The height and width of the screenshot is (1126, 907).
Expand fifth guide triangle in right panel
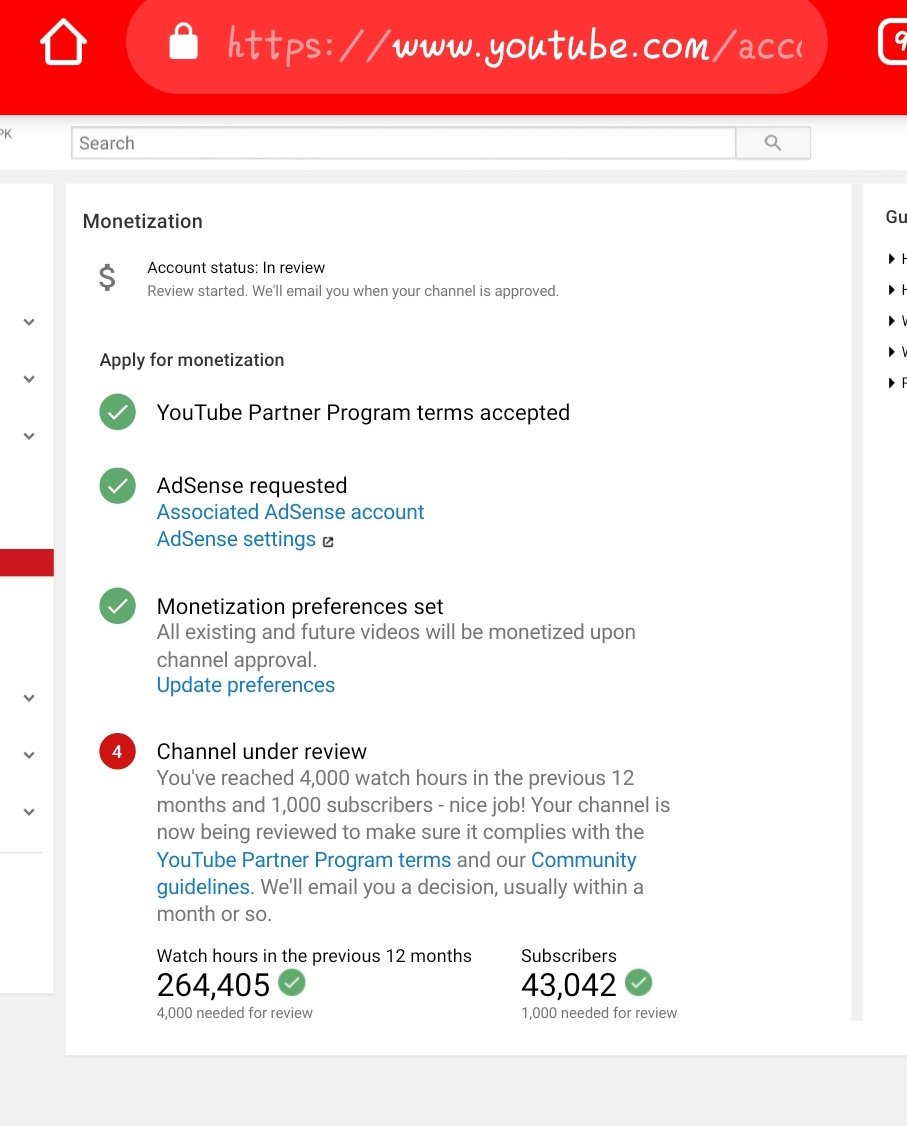tap(891, 383)
